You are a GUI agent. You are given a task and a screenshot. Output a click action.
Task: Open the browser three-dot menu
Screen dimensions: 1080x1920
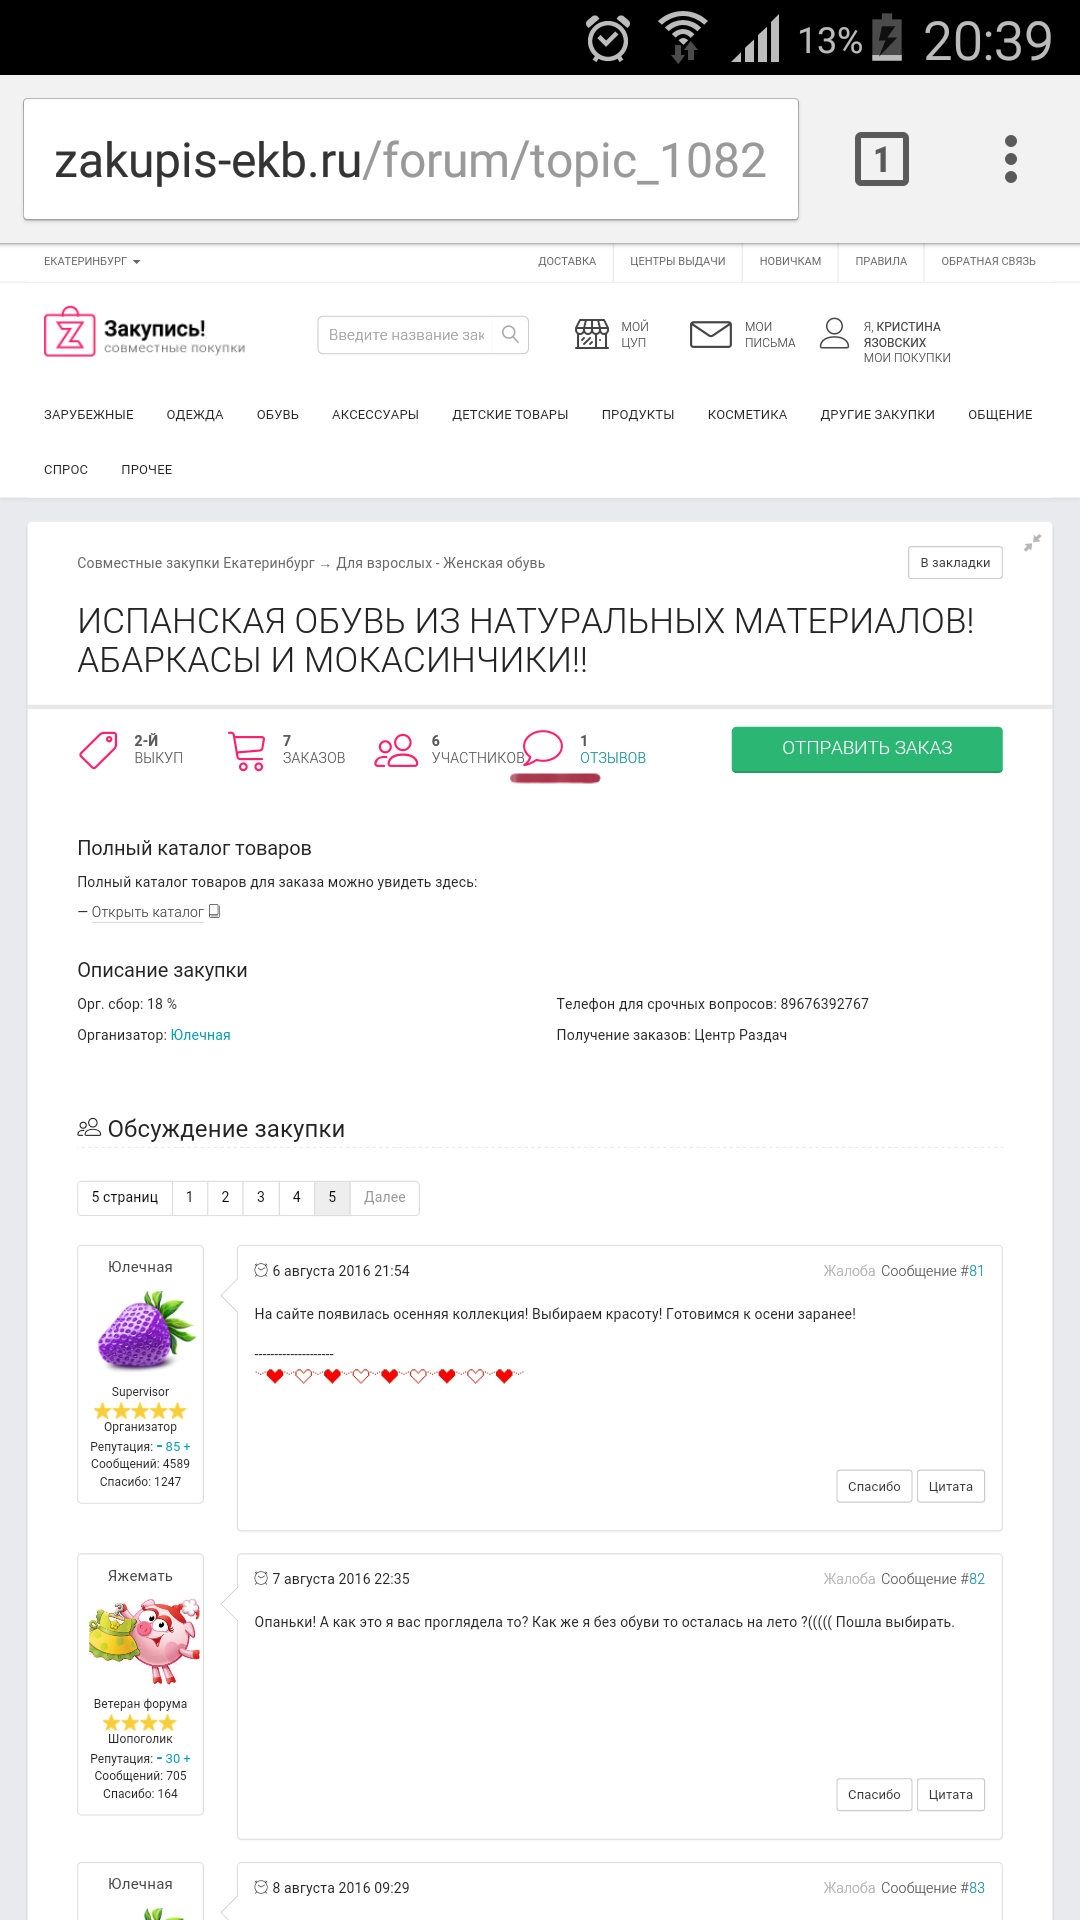[x=1010, y=159]
